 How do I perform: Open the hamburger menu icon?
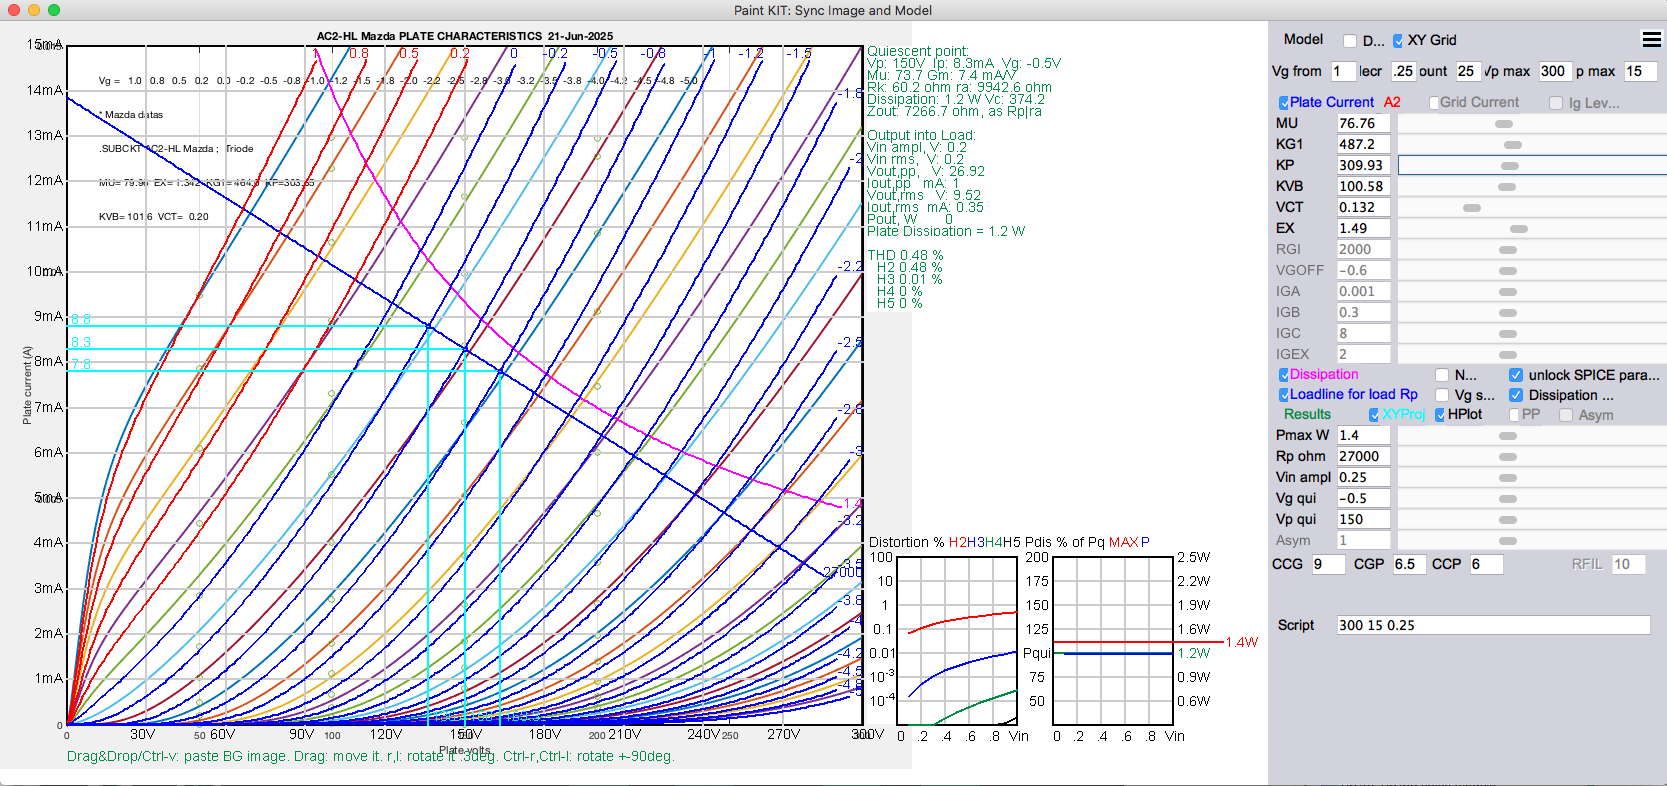[x=1652, y=40]
